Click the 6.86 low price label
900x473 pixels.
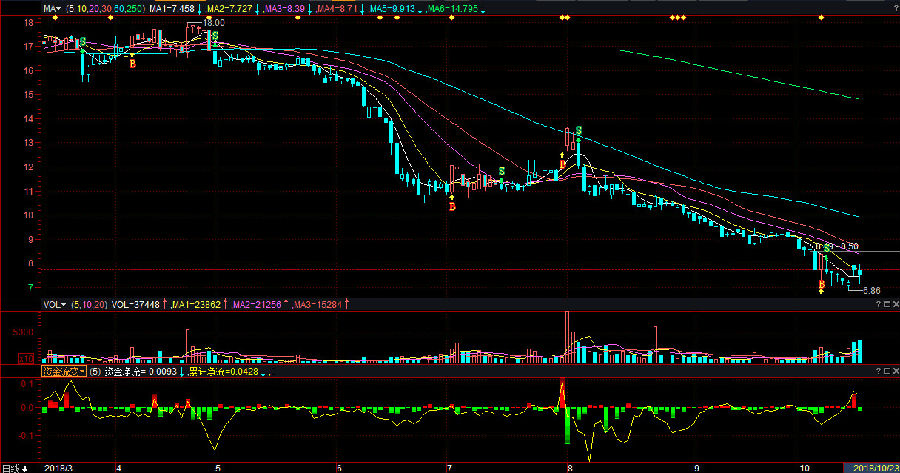(x=870, y=291)
